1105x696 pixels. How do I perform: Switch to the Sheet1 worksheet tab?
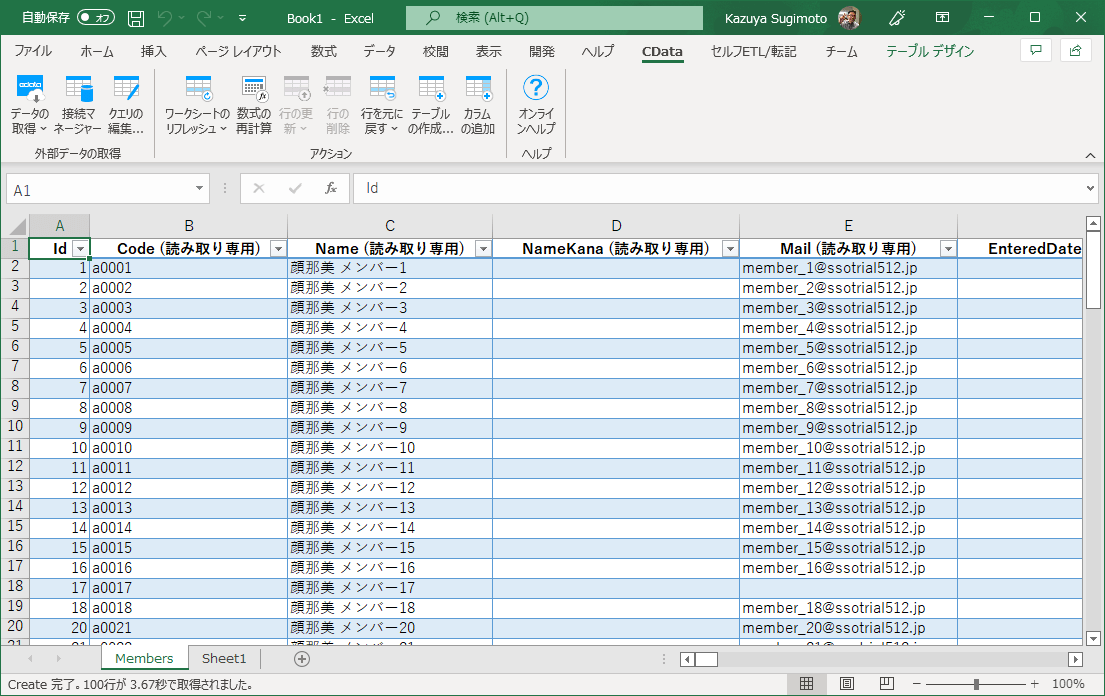coord(224,658)
